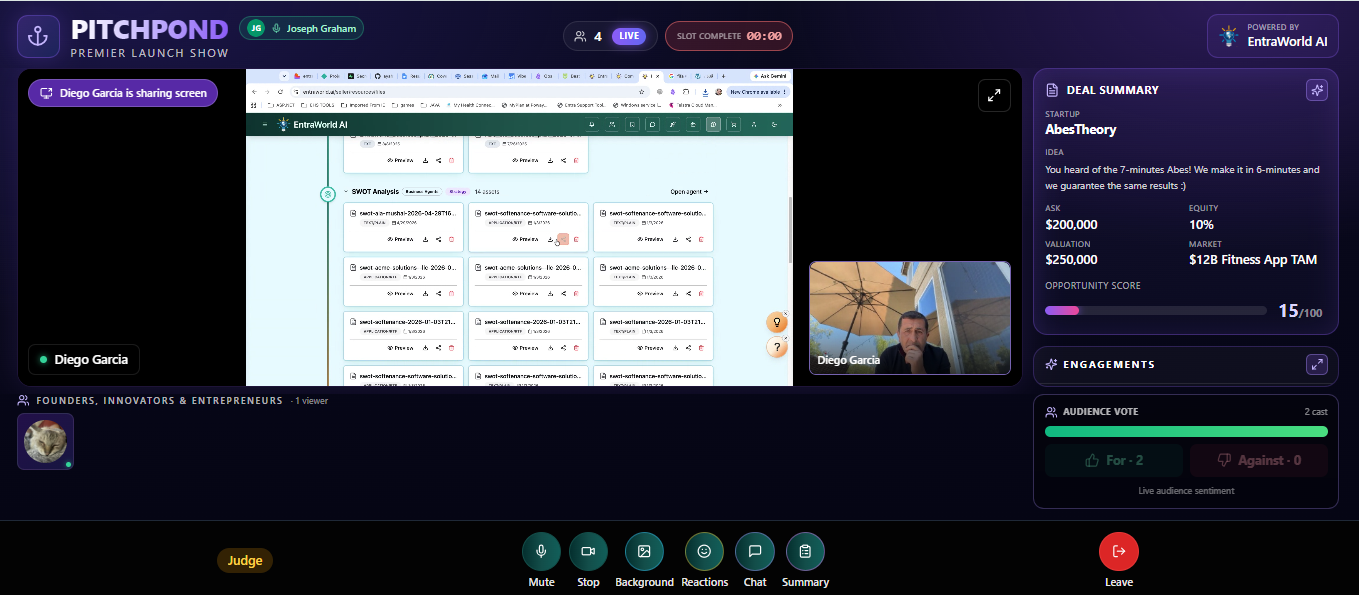The width and height of the screenshot is (1359, 595).
Task: Click the 2 cast vote count
Action: pos(1316,412)
